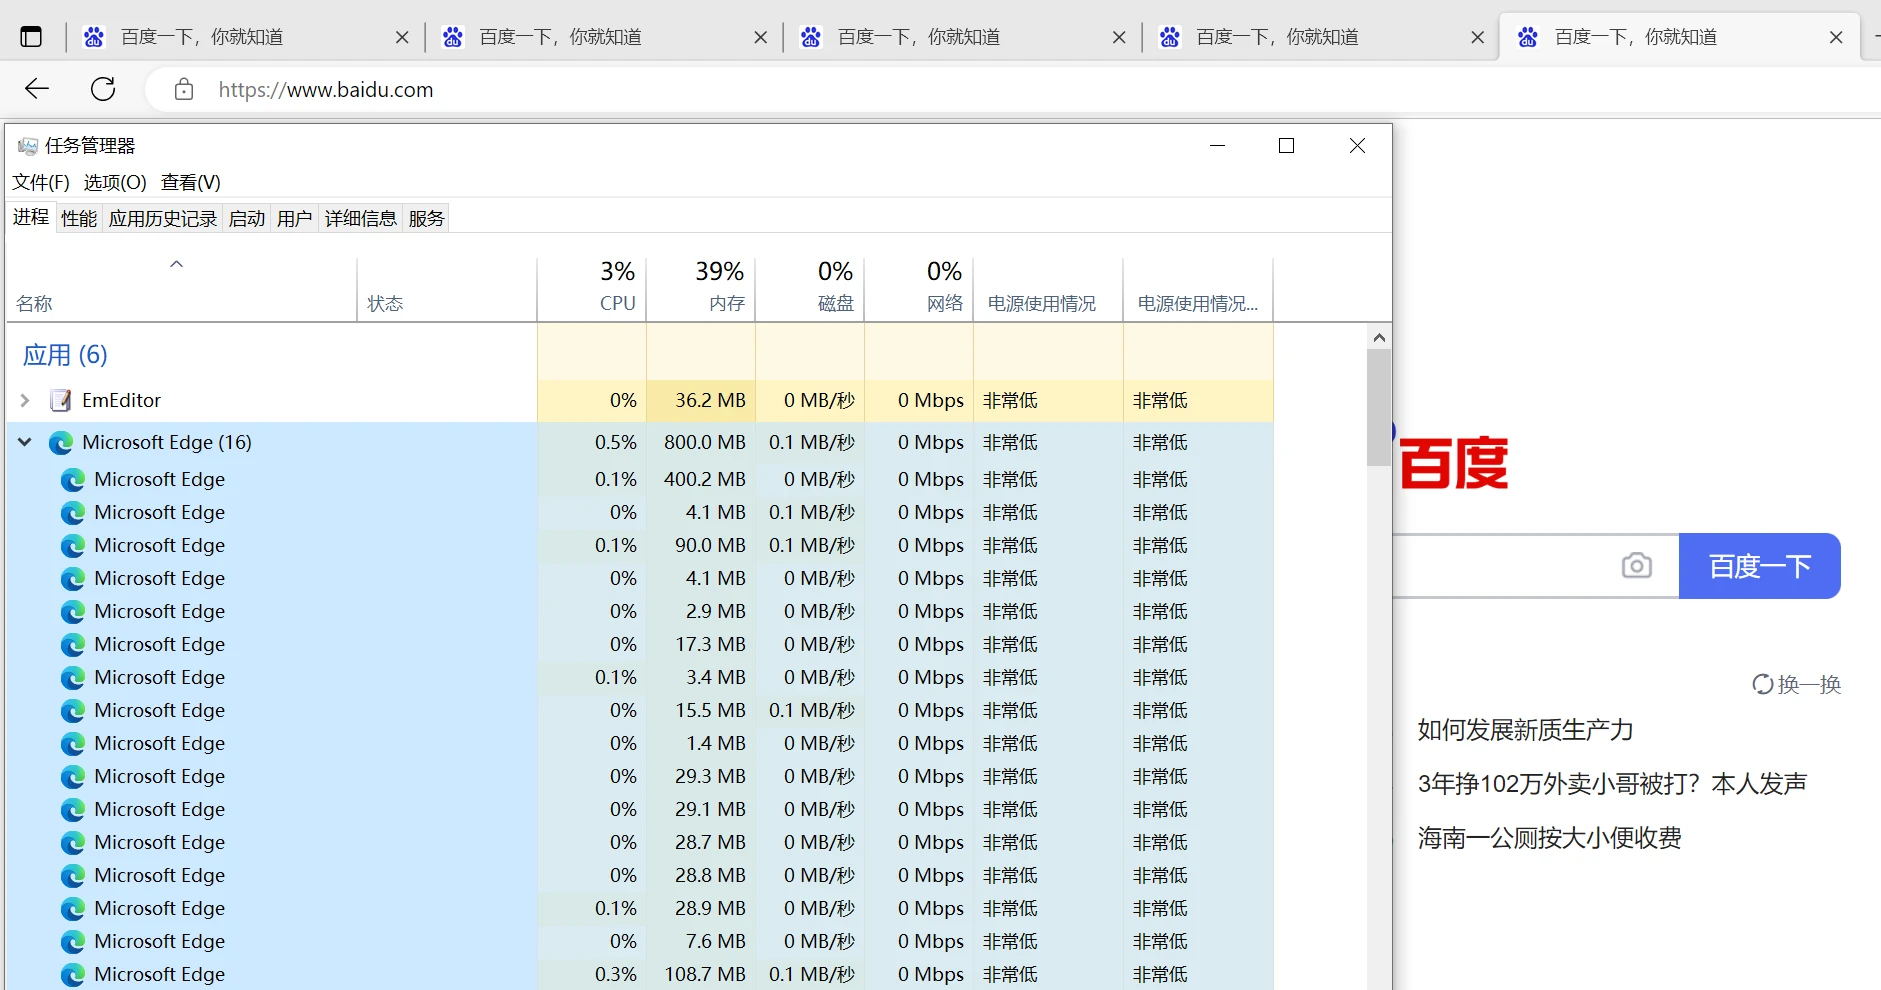Select Edge subprocess using 108.7 MB
The height and width of the screenshot is (990, 1881).
coord(640,974)
